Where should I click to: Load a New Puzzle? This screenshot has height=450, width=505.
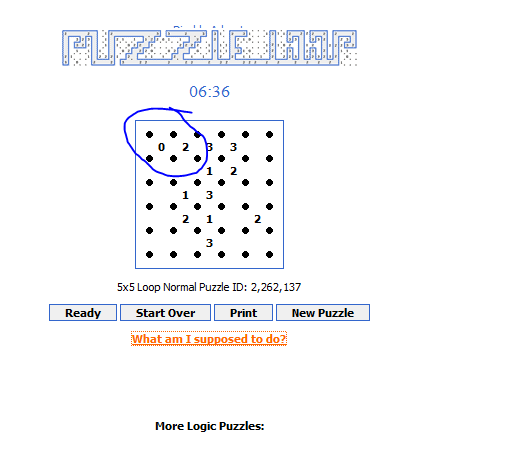click(x=323, y=313)
